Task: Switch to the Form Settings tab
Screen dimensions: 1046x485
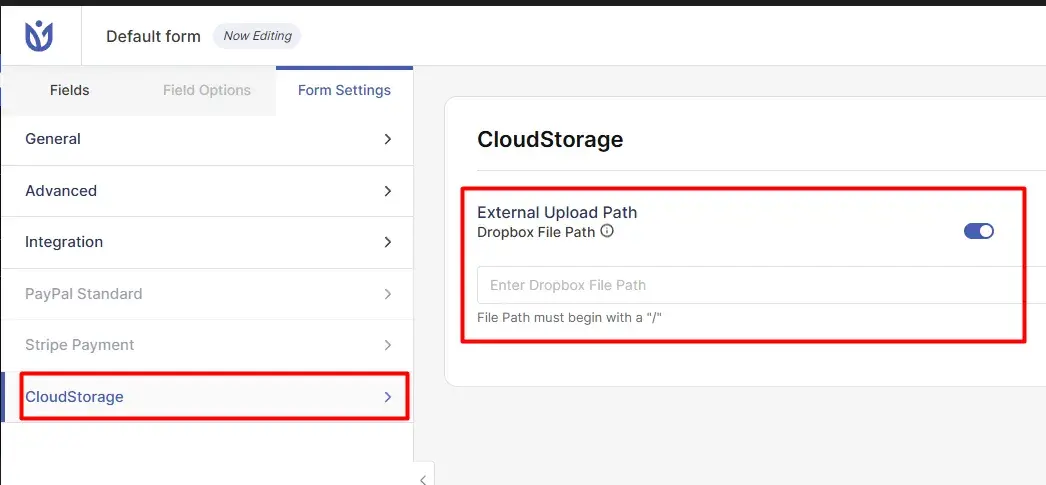Action: pyautogui.click(x=344, y=90)
